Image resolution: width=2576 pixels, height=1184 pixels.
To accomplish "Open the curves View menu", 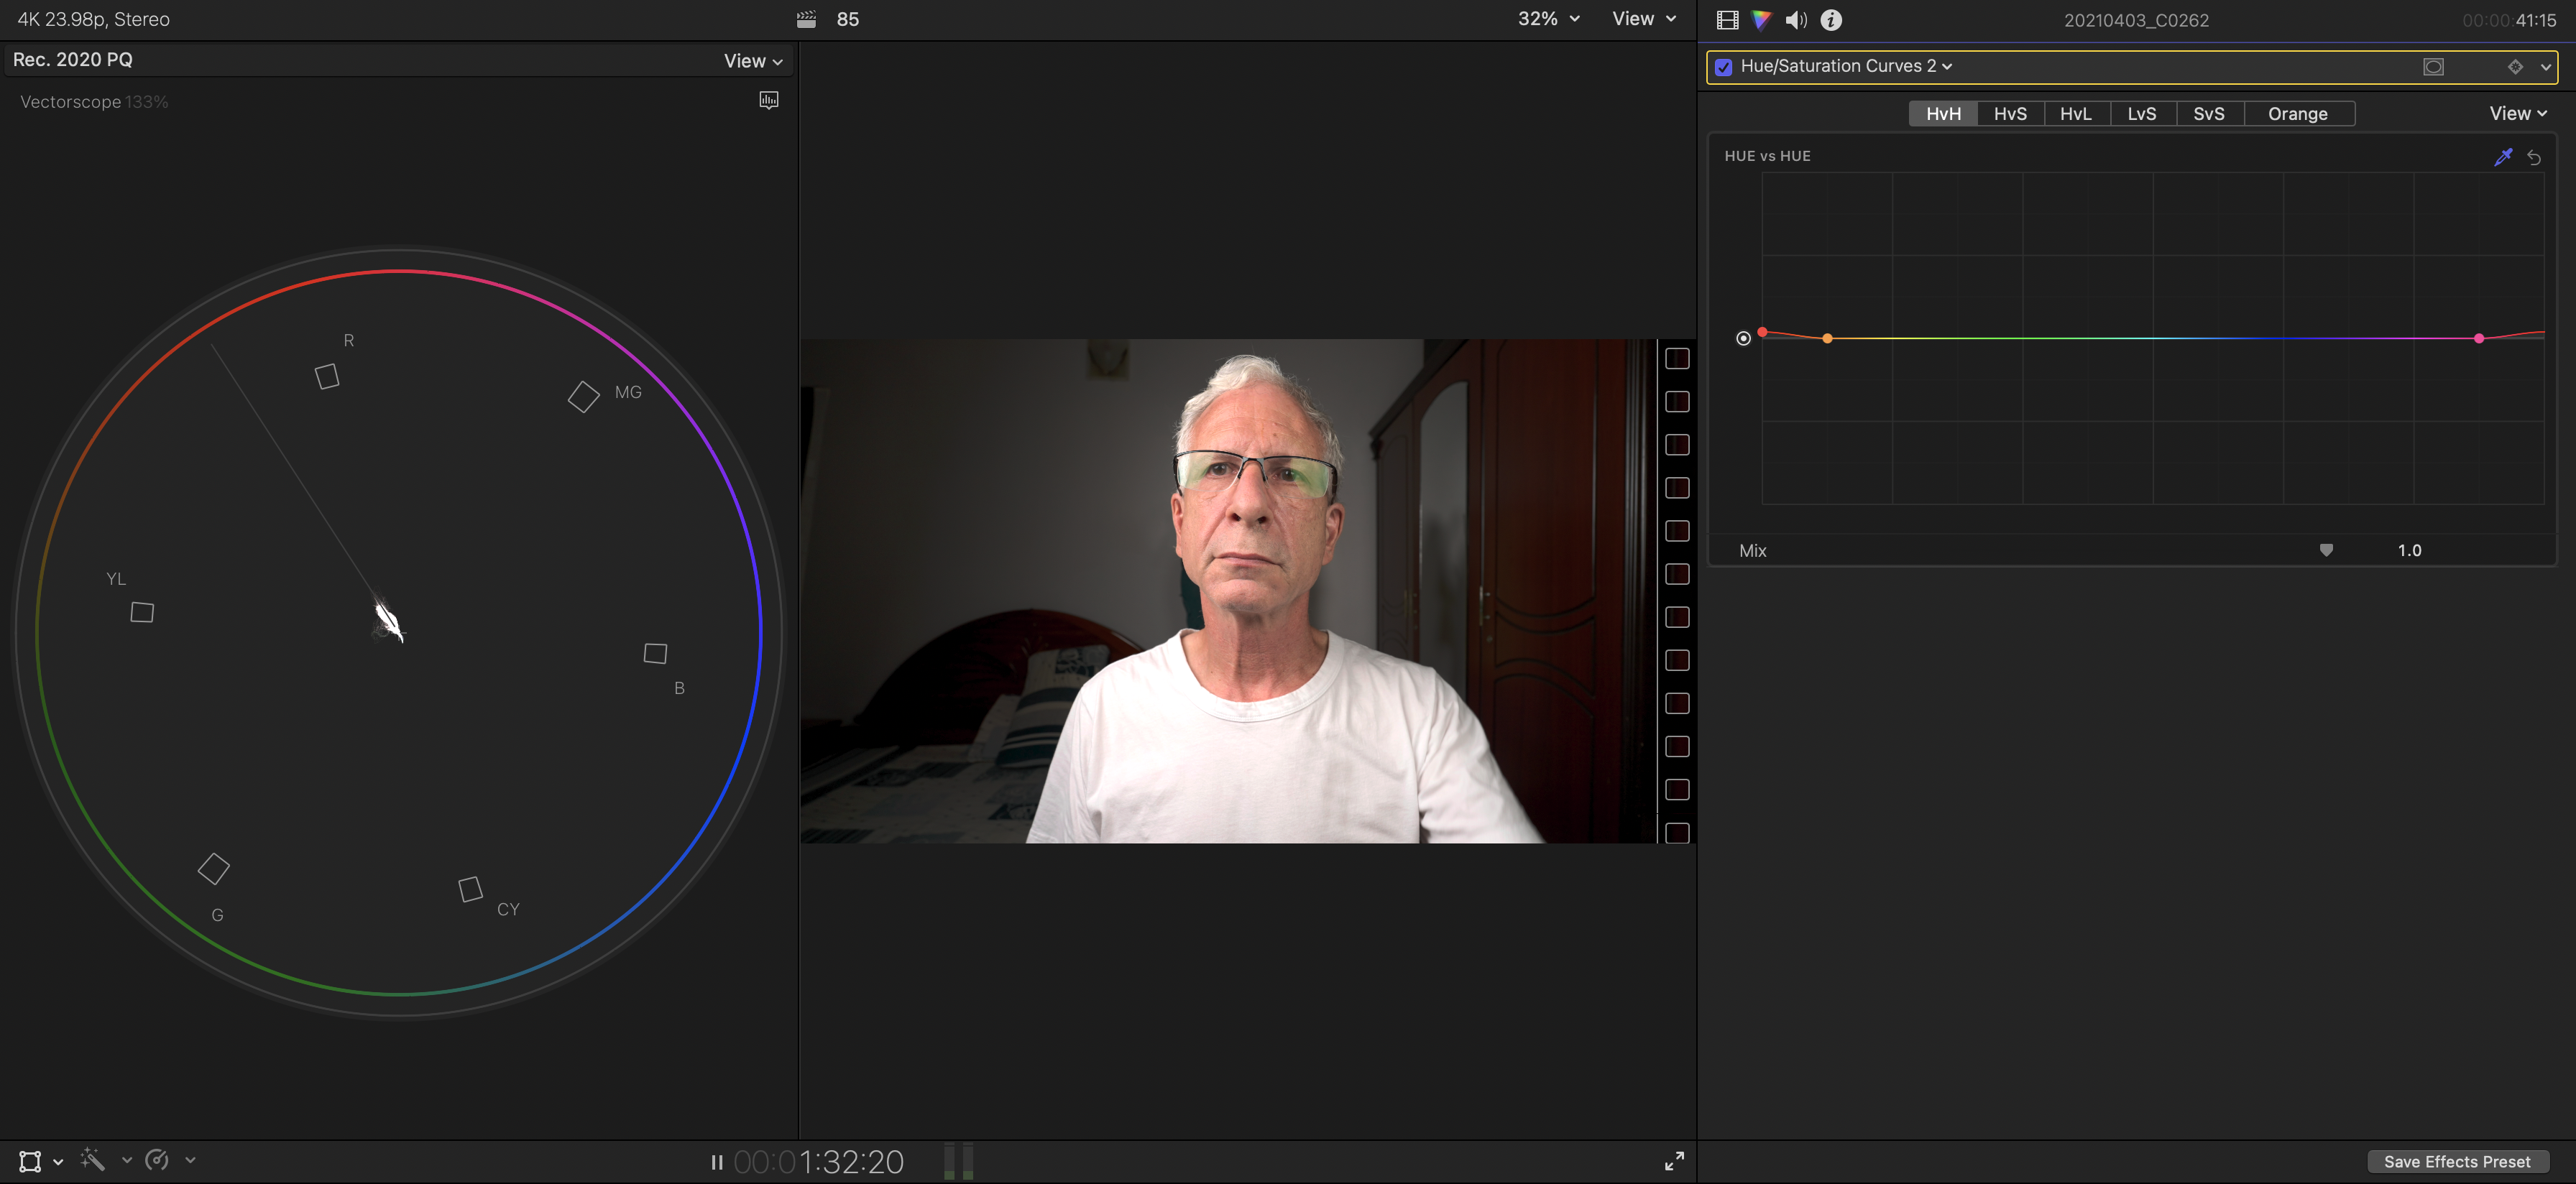I will pos(2517,114).
